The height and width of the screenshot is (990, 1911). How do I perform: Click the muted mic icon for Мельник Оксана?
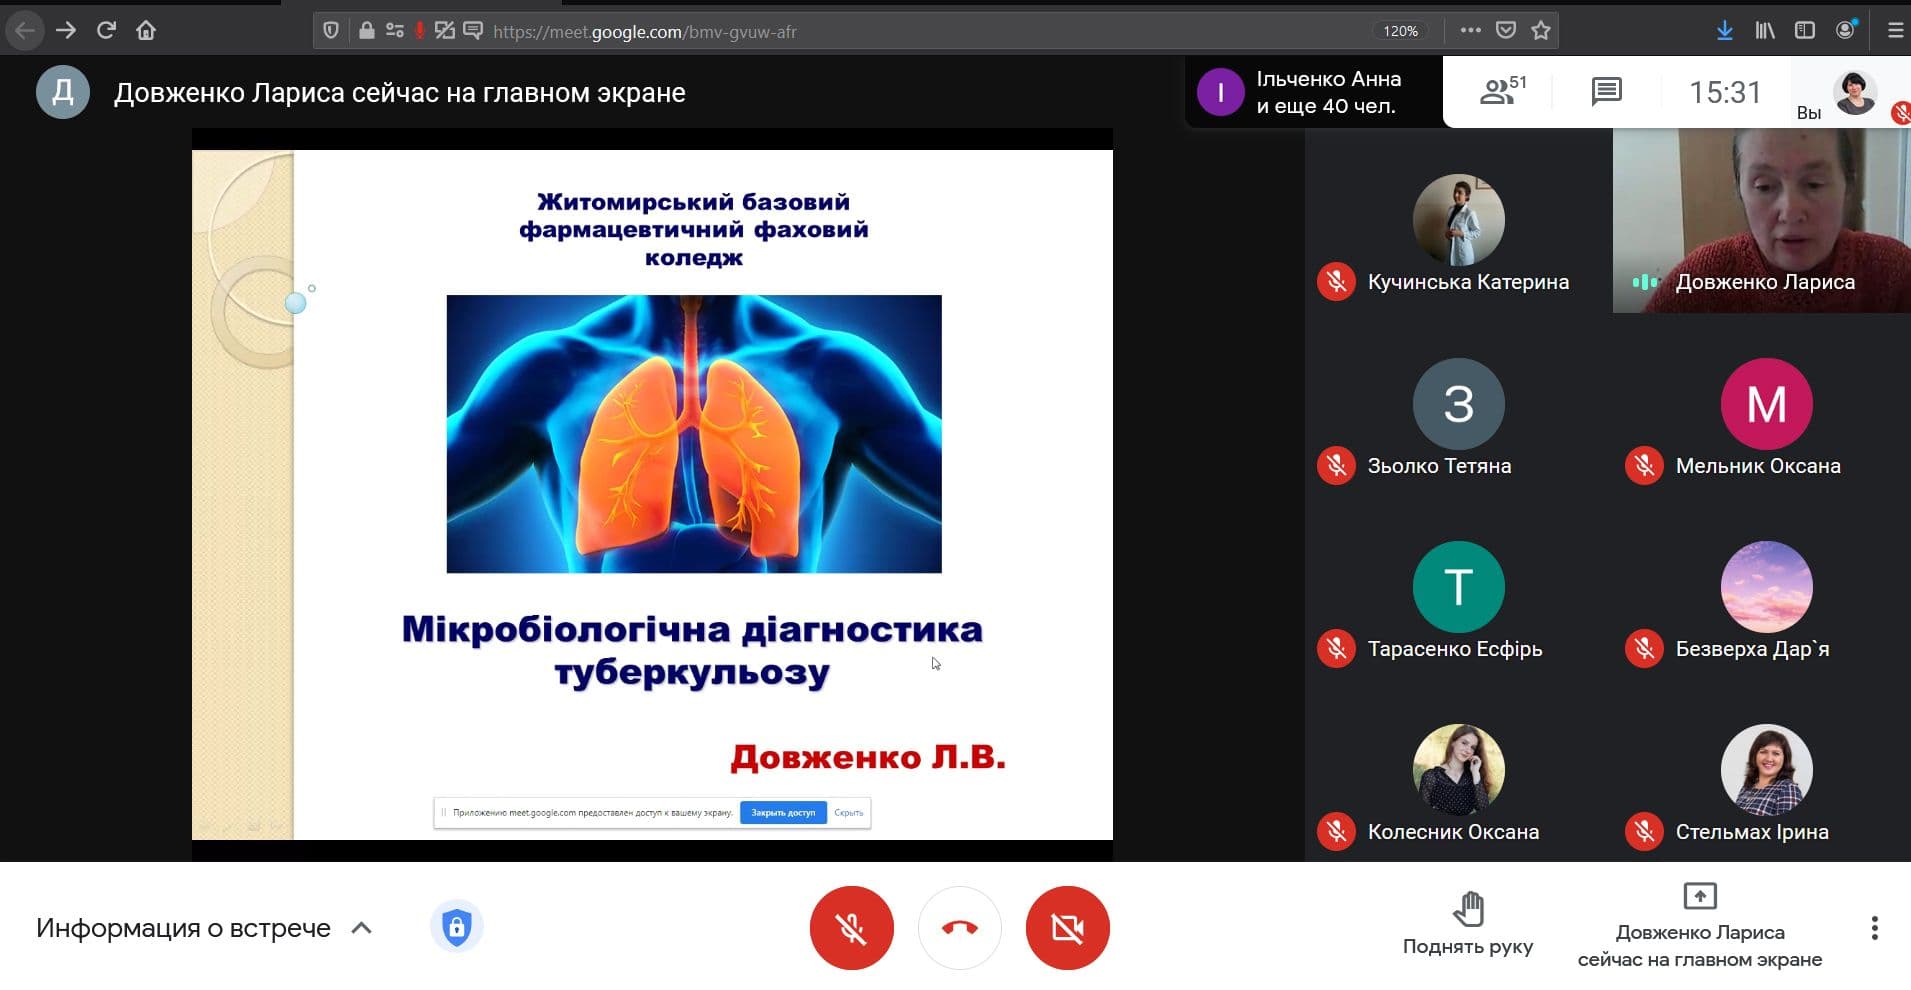coord(1644,465)
